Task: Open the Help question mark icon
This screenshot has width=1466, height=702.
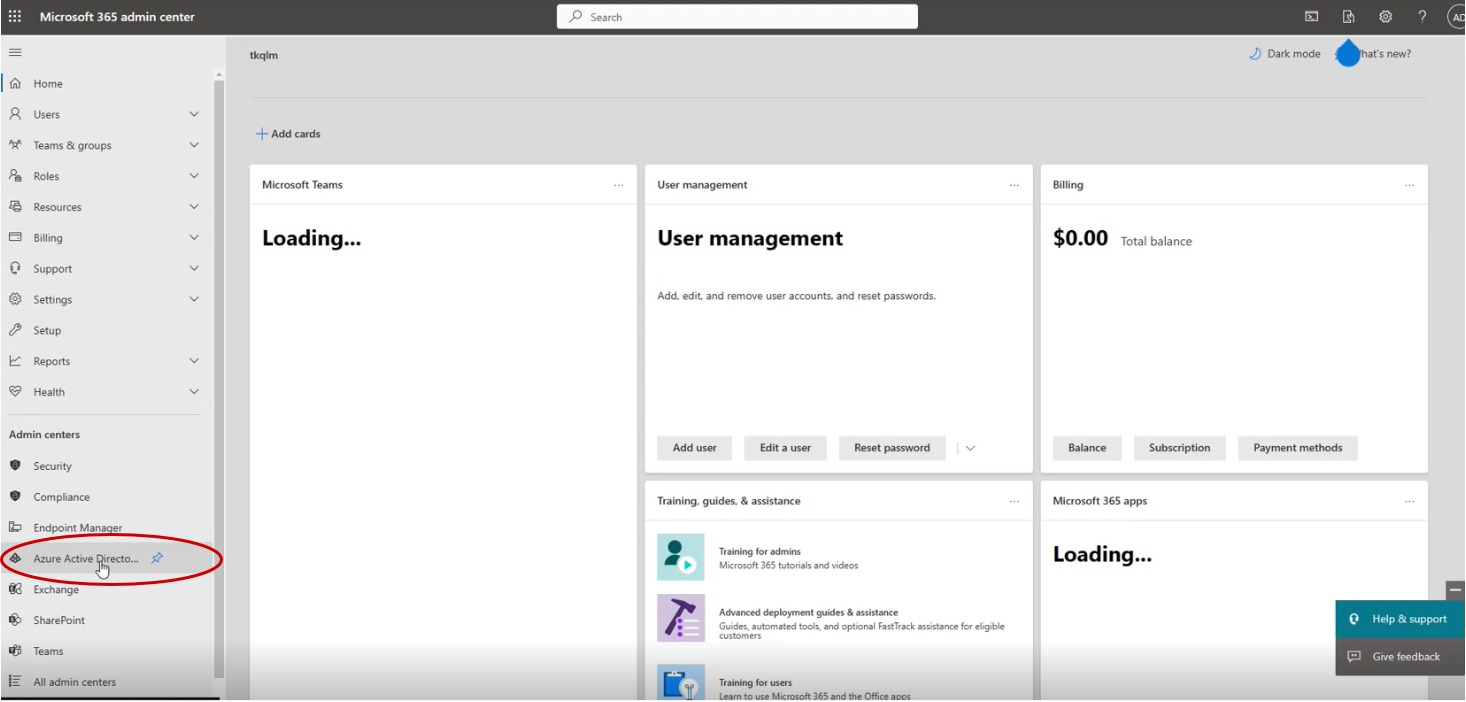Action: 1422,17
